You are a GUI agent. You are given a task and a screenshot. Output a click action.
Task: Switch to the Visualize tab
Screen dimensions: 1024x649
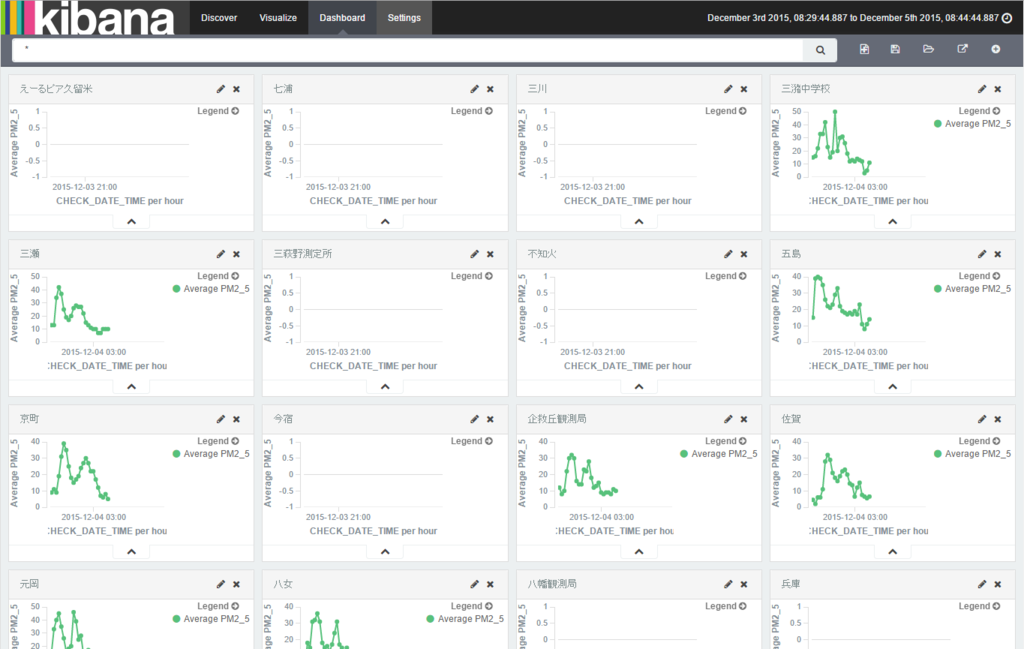click(x=278, y=18)
